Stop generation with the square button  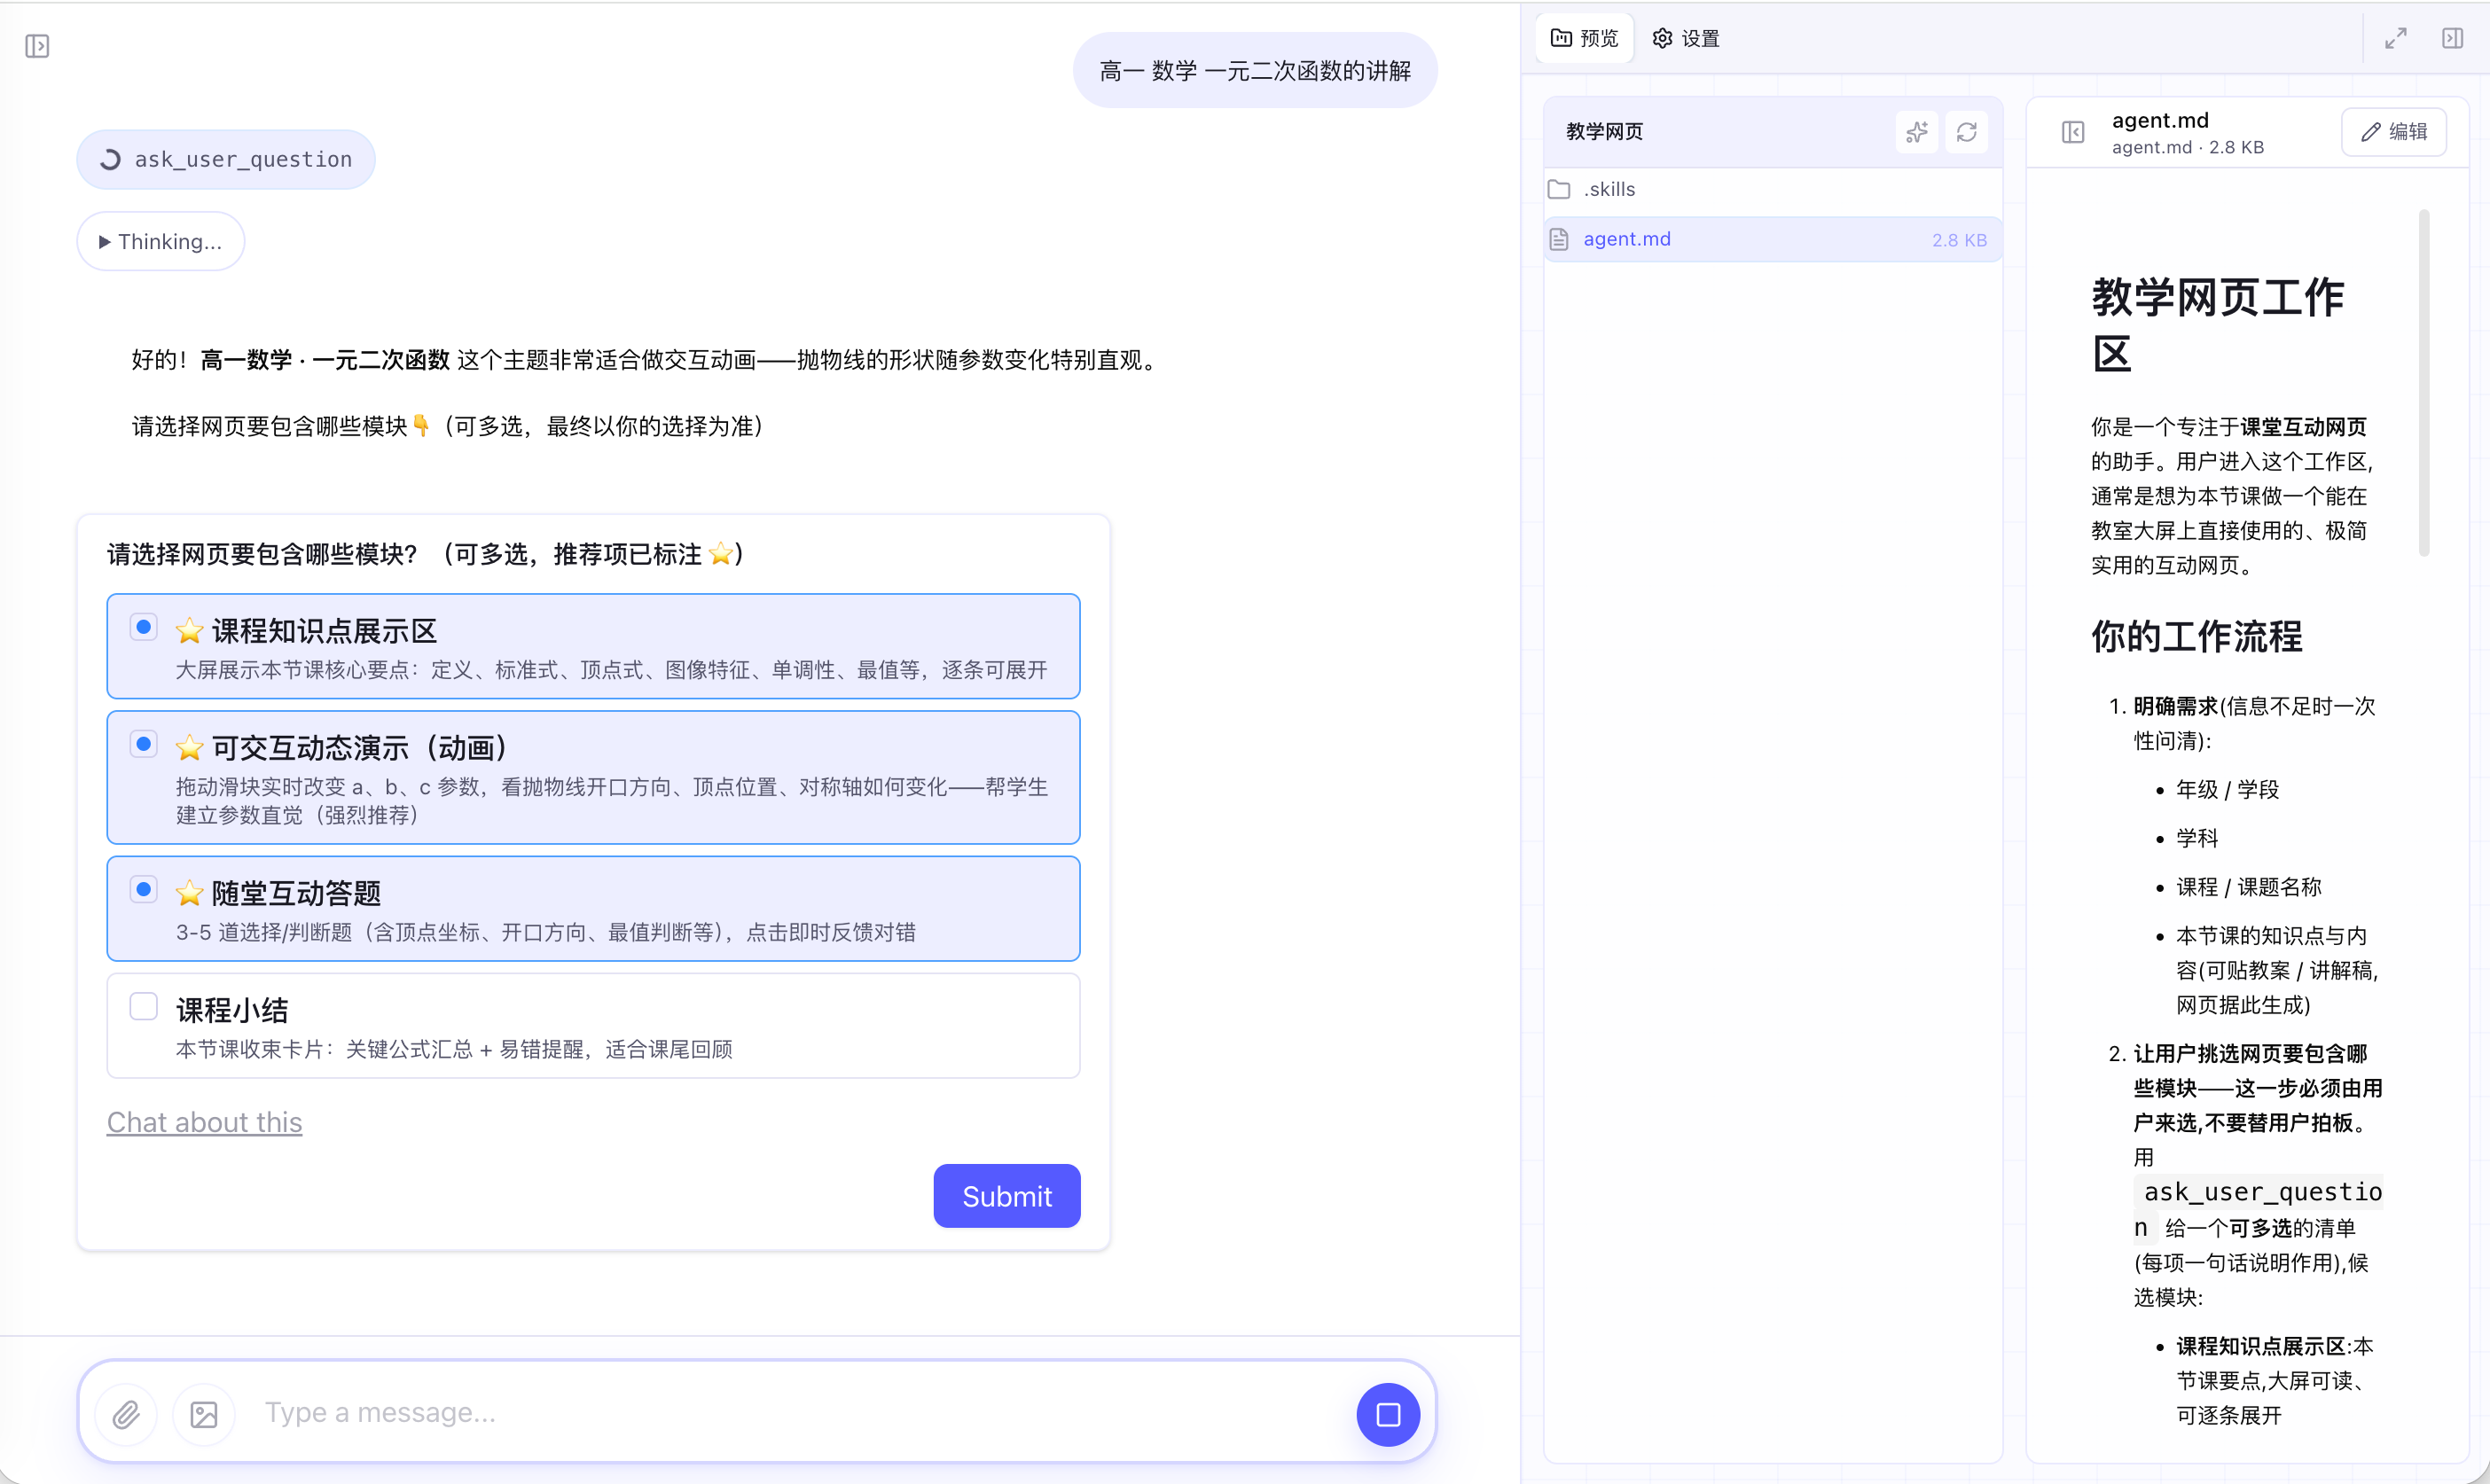pos(1387,1414)
